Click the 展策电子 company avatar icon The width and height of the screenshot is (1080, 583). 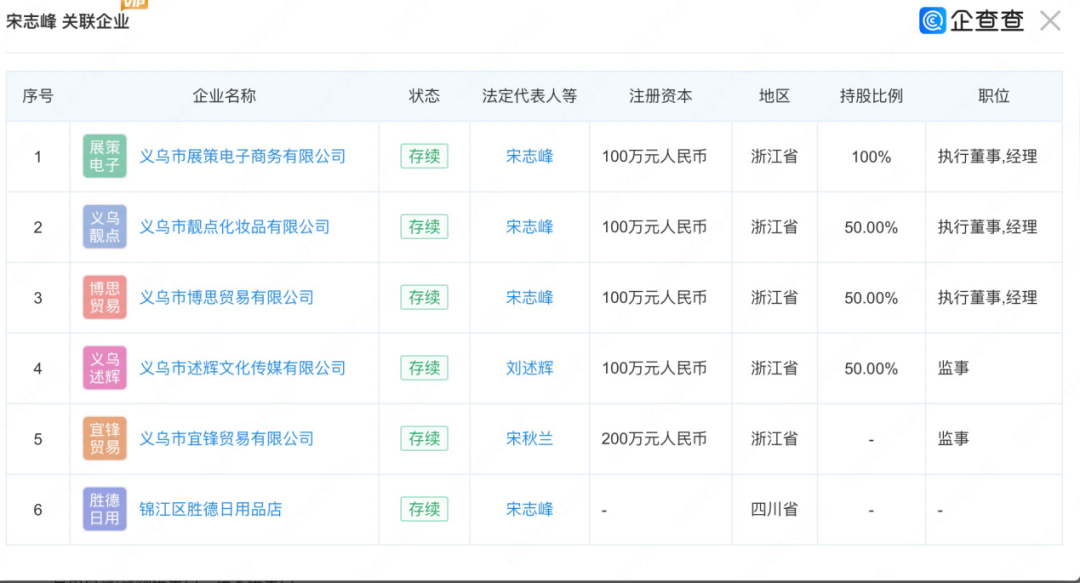click(104, 156)
